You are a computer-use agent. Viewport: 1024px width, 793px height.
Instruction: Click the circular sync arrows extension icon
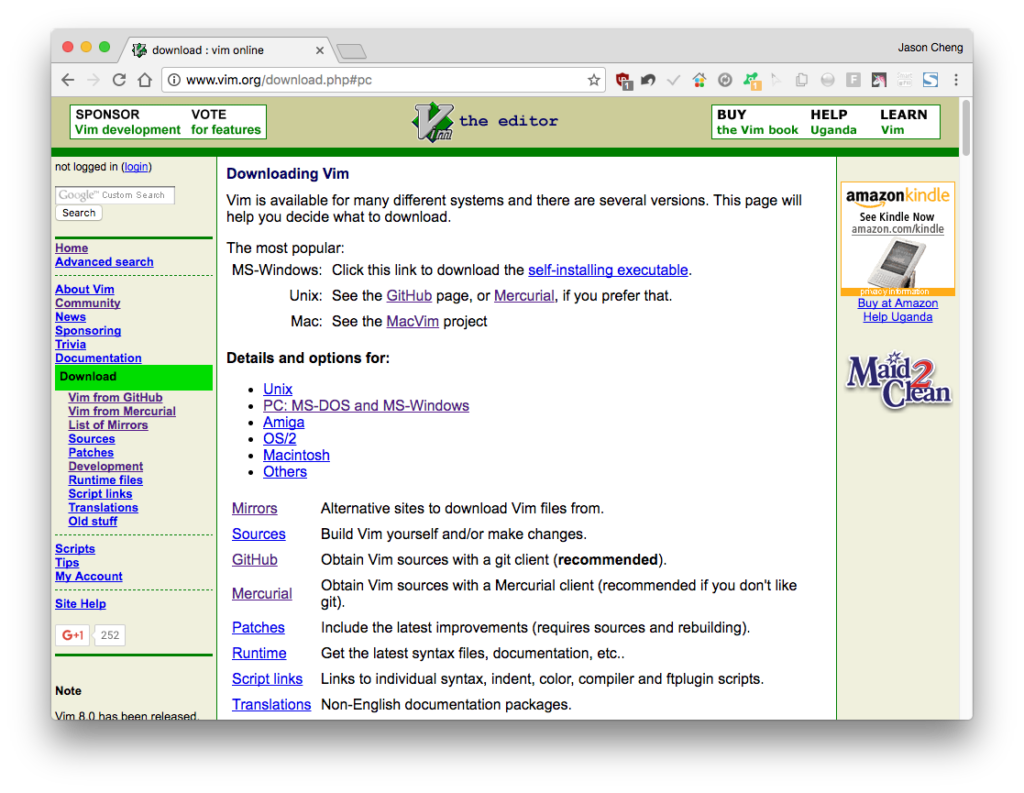[x=724, y=80]
